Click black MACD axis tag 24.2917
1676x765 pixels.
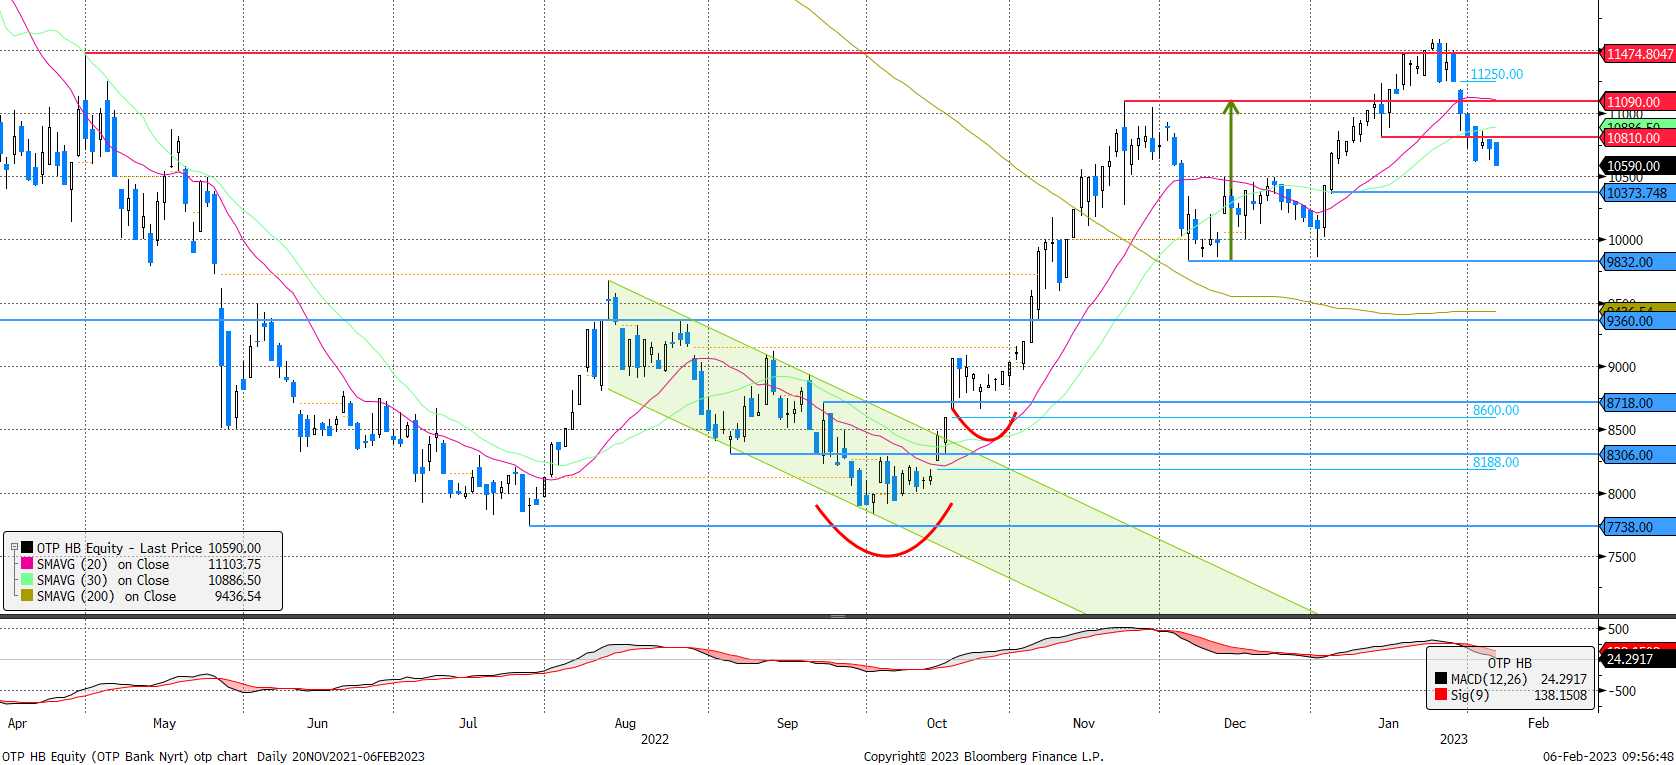coord(1639,659)
